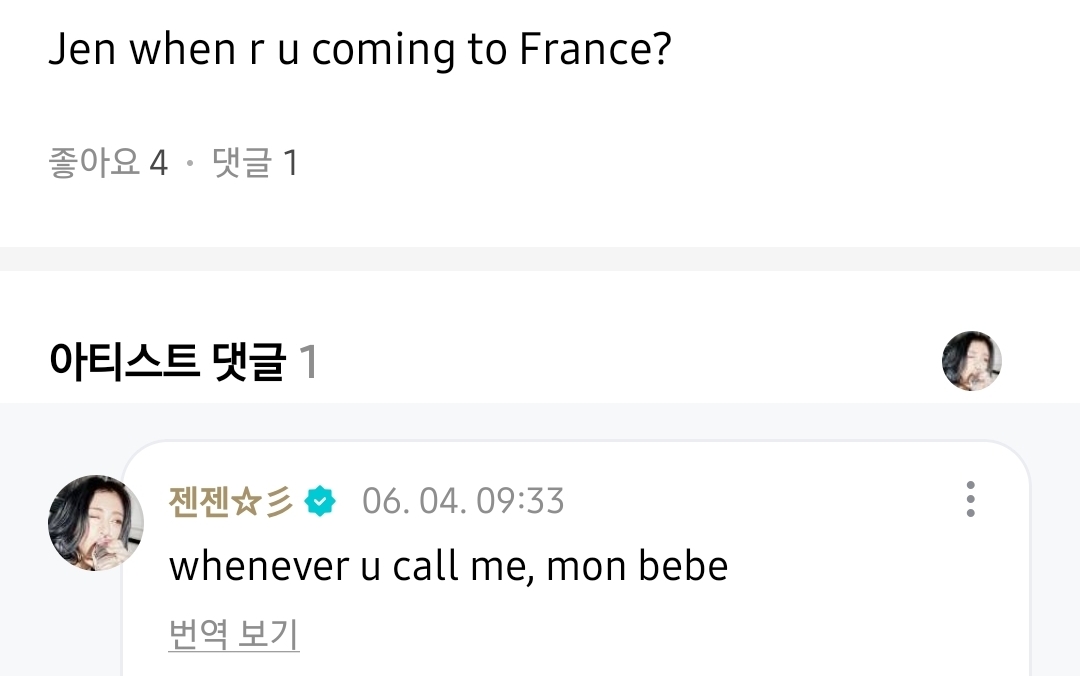Tap the ☆彡 symbols in the artist name
Viewport: 1080px width, 676px height.
click(x=263, y=500)
